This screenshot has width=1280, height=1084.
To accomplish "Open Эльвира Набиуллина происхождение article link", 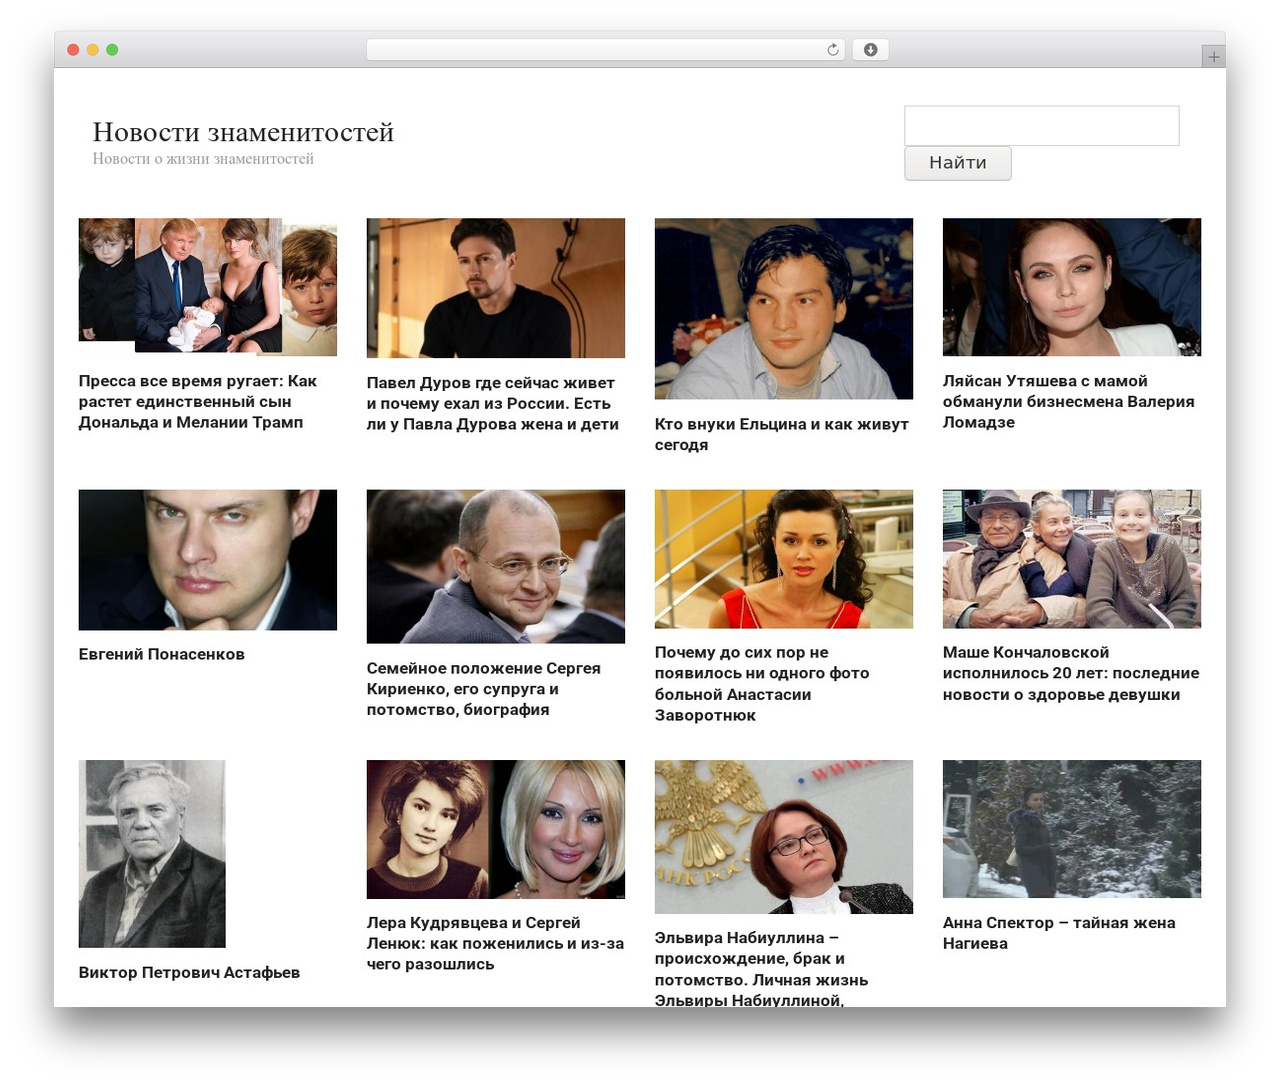I will point(761,968).
